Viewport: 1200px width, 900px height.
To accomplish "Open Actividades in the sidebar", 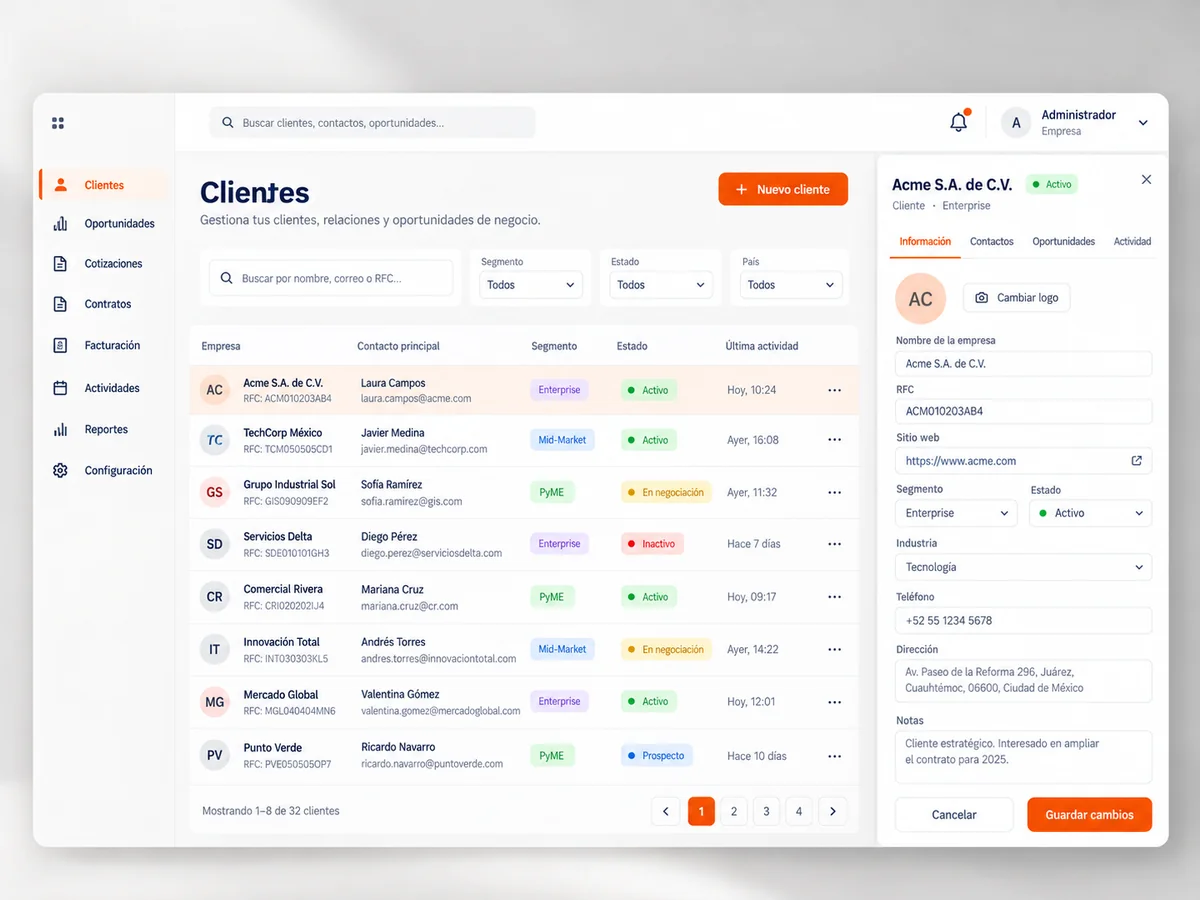I will pyautogui.click(x=105, y=388).
